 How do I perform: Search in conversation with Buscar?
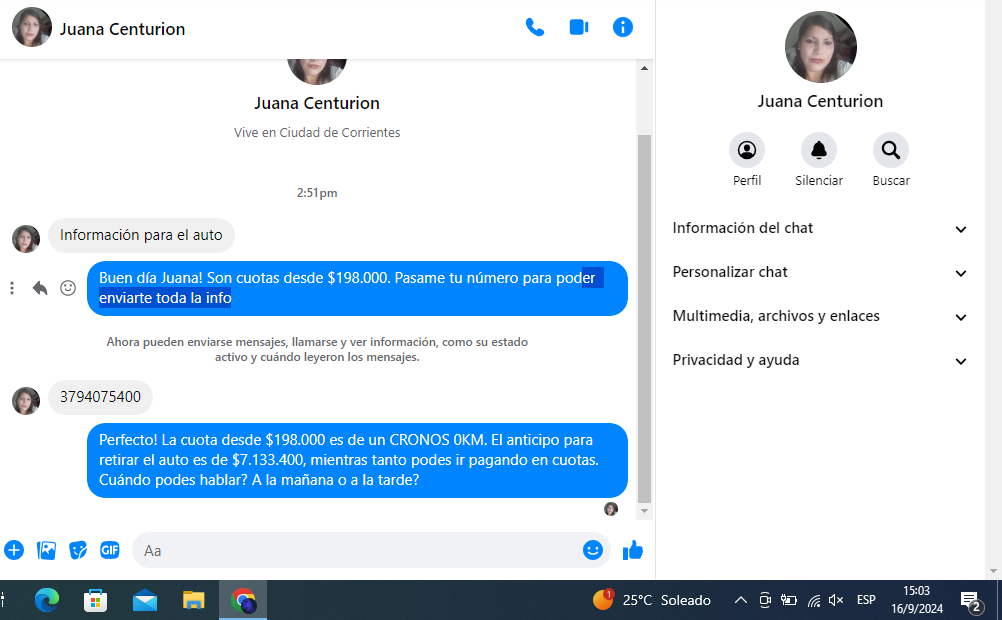(891, 151)
